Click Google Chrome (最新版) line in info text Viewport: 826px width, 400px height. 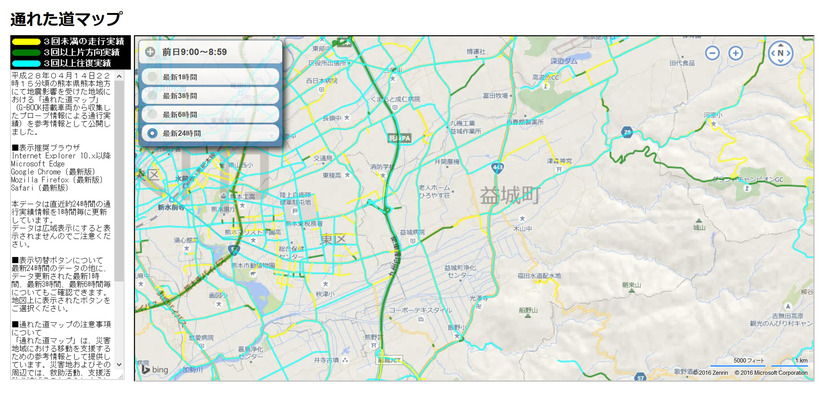pos(53,172)
